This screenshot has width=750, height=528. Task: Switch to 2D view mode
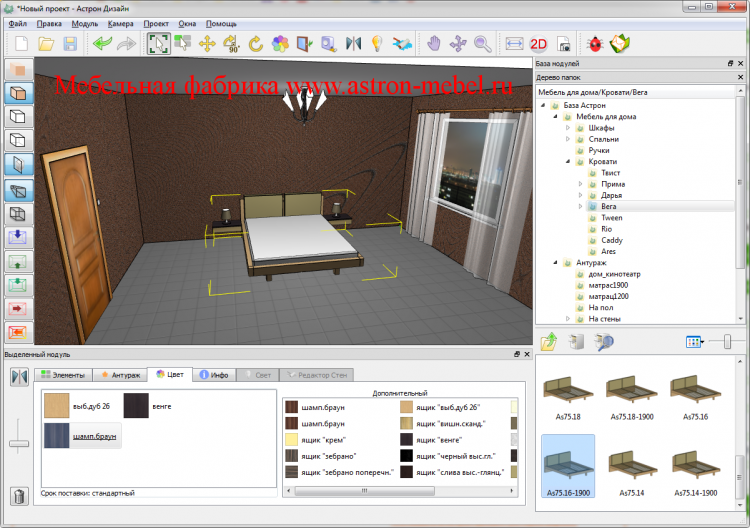[539, 44]
